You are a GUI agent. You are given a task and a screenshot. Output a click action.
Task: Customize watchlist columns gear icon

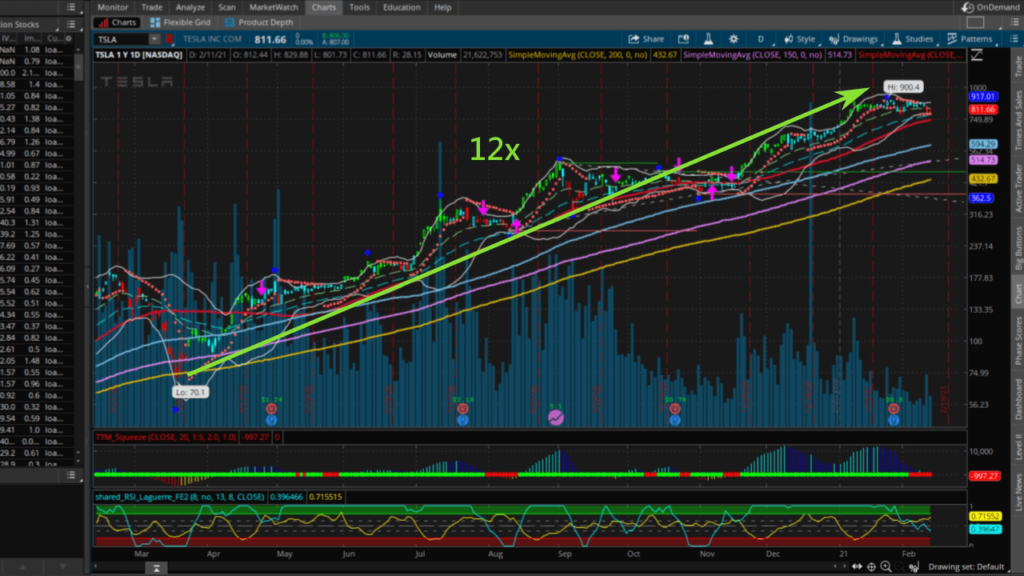pos(69,39)
